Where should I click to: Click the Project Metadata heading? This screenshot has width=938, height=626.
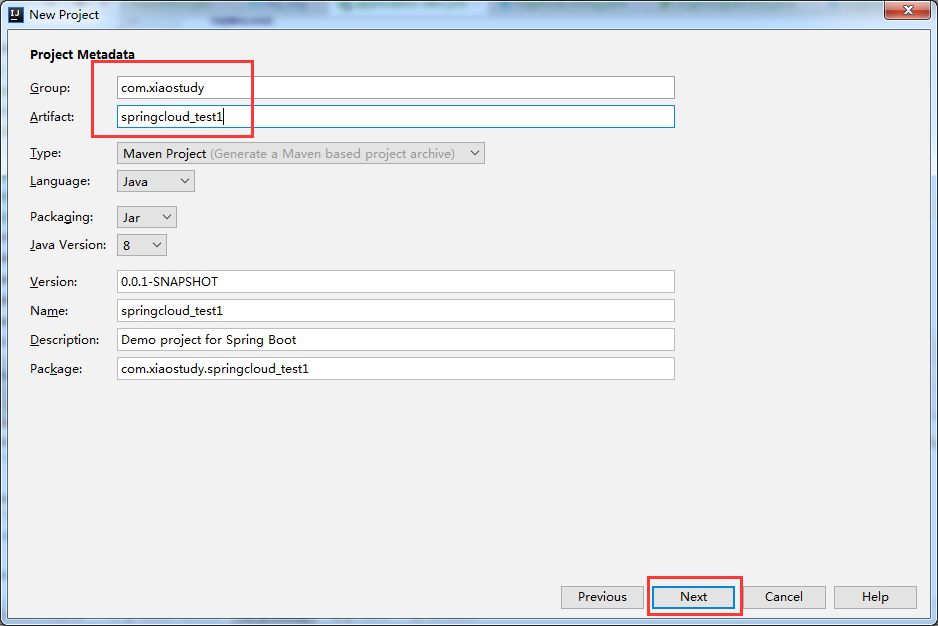tap(83, 54)
